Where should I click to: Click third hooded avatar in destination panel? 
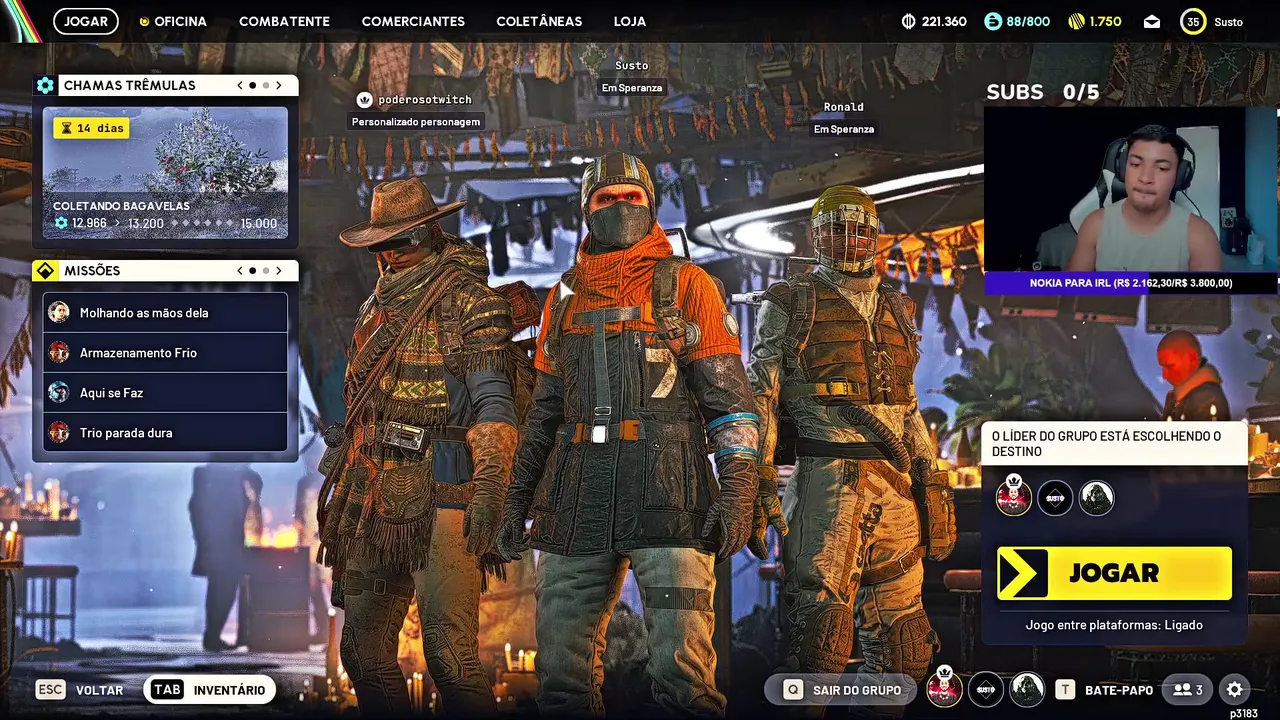pos(1097,498)
